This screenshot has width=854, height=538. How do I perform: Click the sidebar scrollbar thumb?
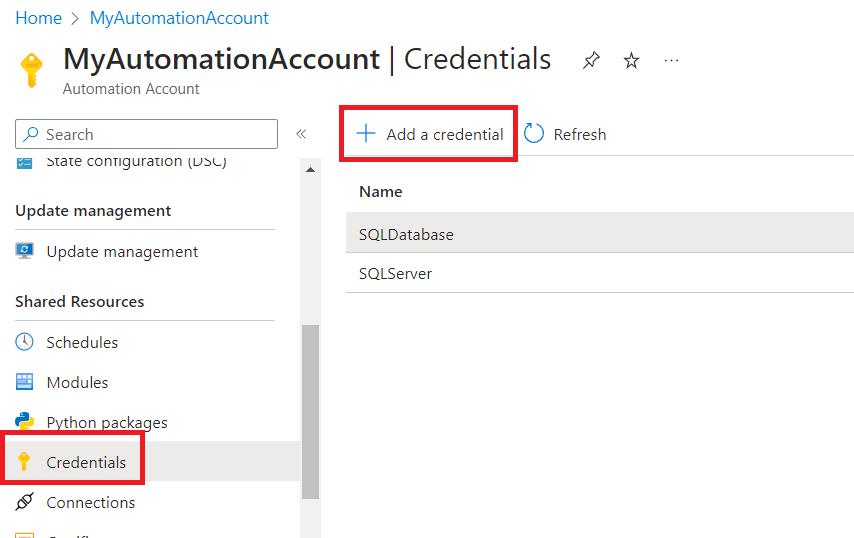(310, 412)
